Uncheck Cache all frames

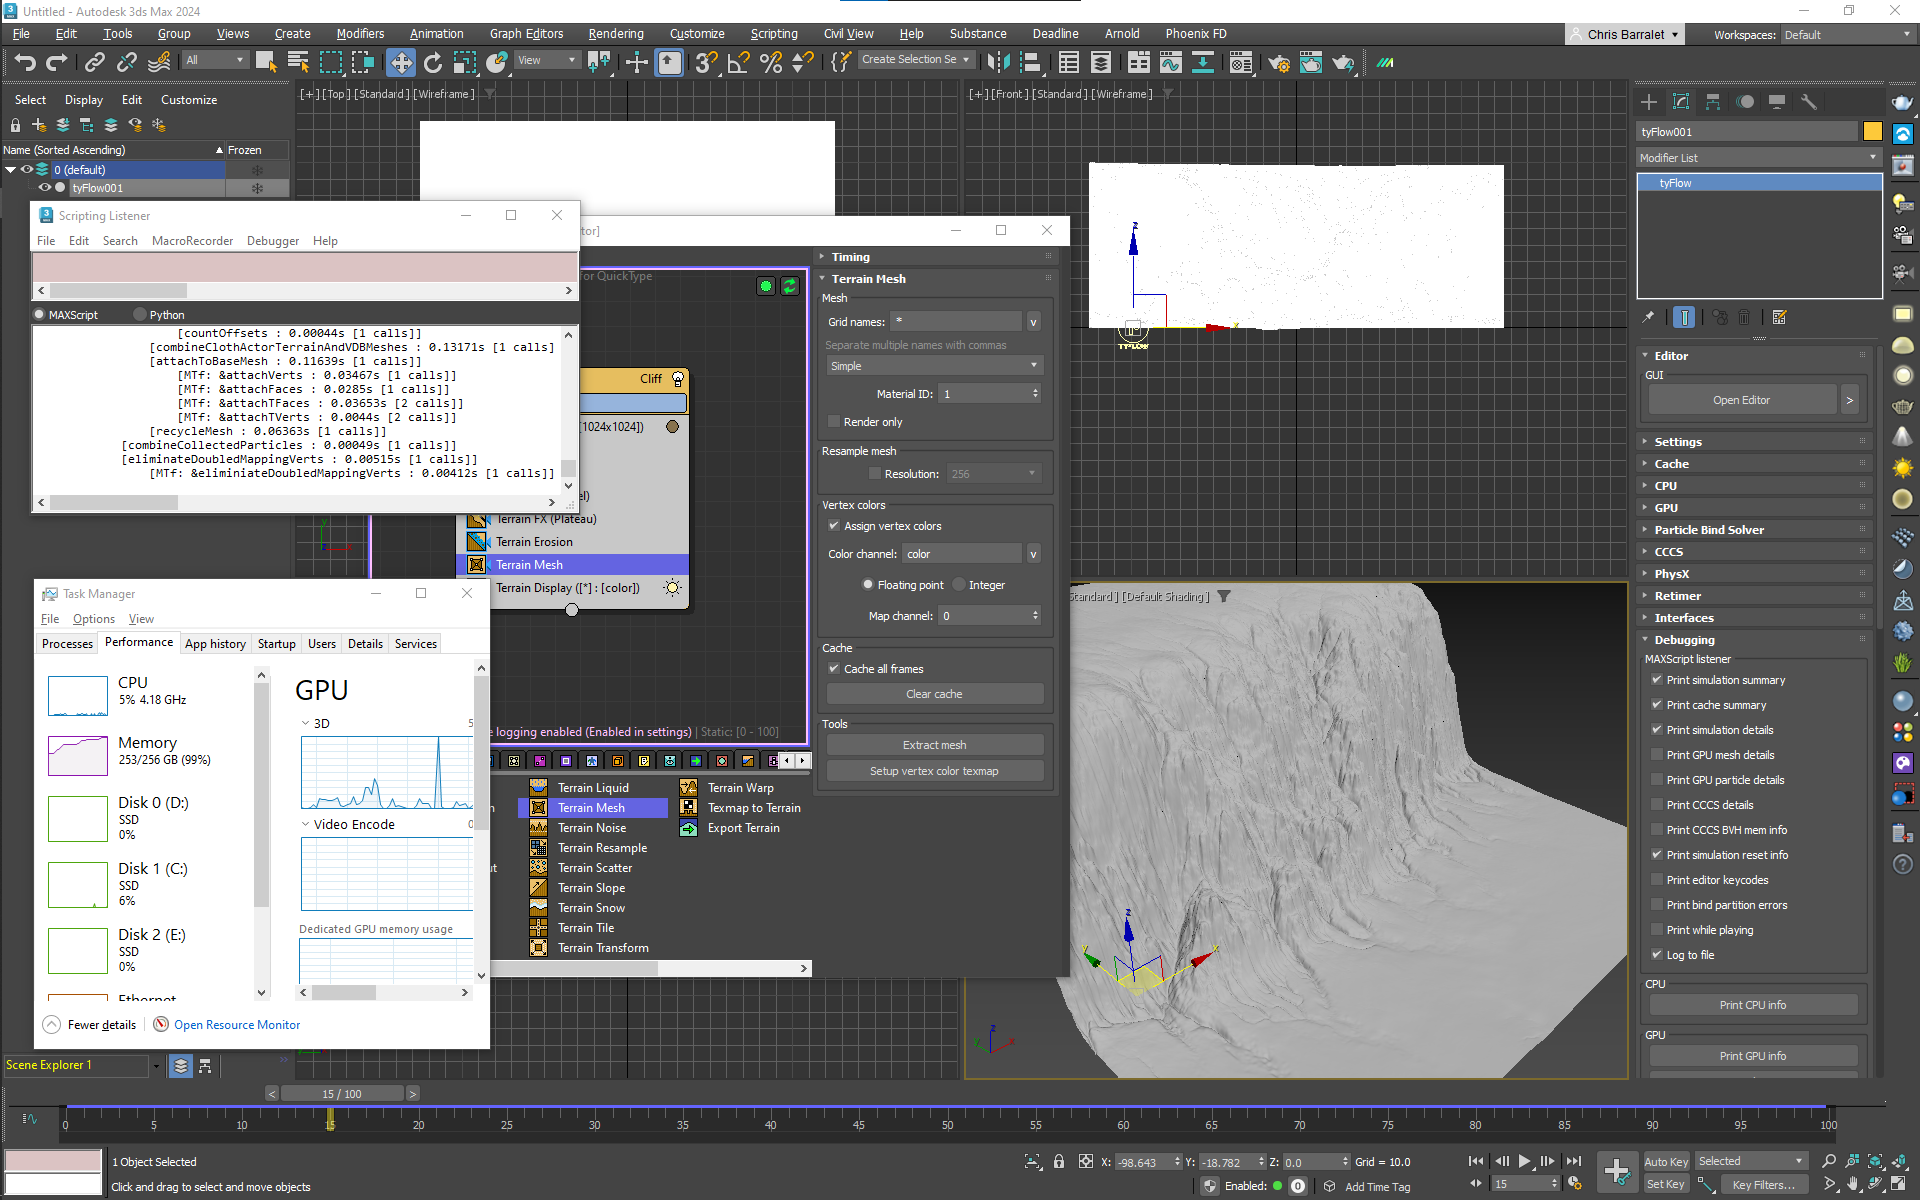tap(834, 669)
